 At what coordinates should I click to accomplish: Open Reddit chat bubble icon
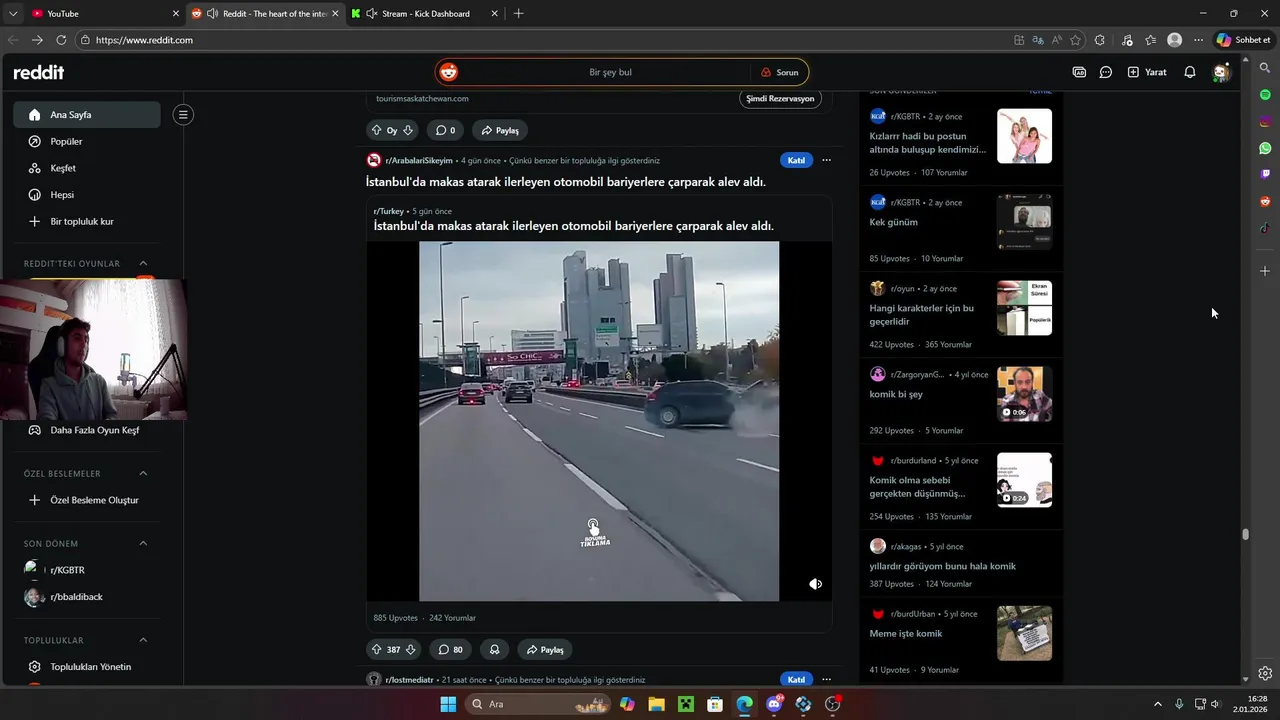pyautogui.click(x=1106, y=72)
